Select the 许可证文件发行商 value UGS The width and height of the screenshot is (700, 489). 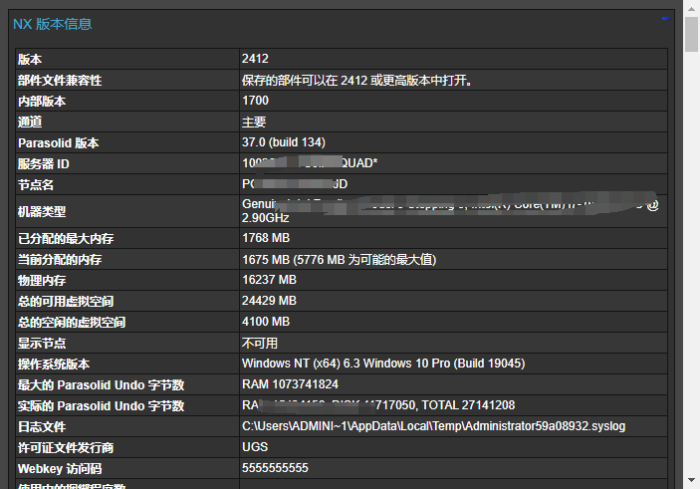pyautogui.click(x=255, y=447)
